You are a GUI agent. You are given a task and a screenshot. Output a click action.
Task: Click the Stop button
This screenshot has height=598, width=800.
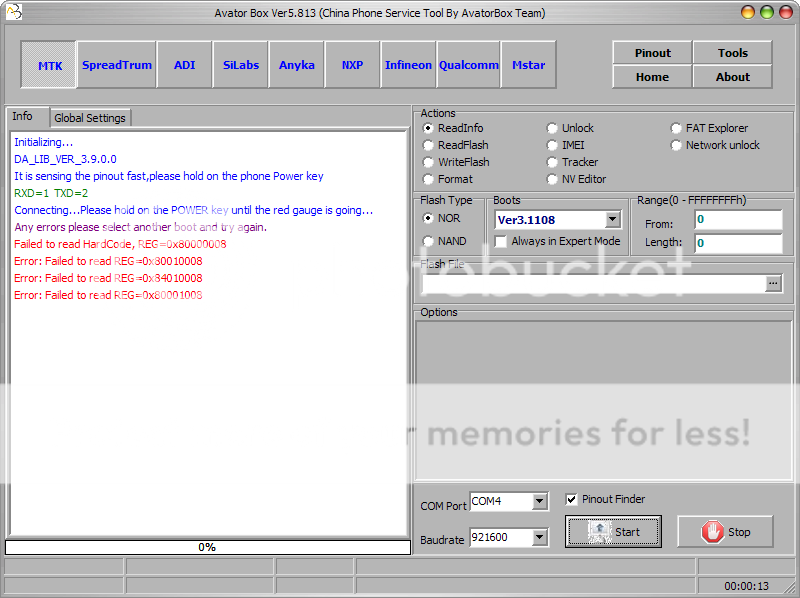(725, 532)
